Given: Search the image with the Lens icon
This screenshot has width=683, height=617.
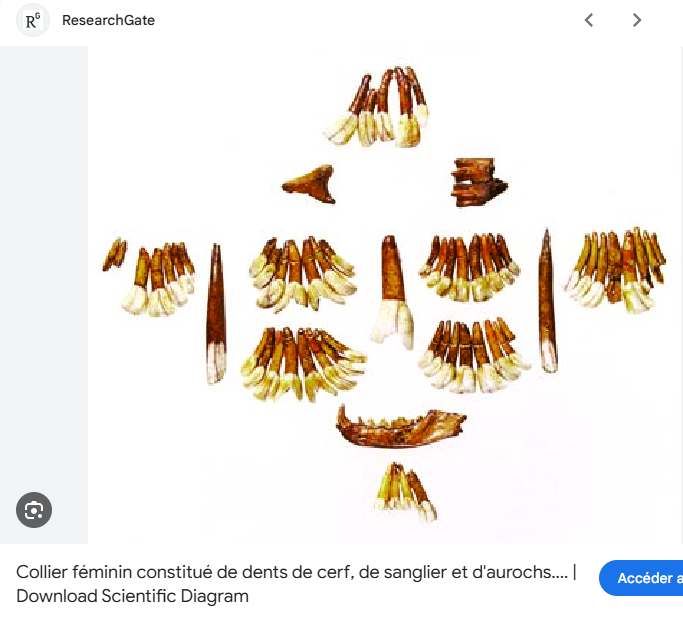Looking at the screenshot, I should click(34, 510).
